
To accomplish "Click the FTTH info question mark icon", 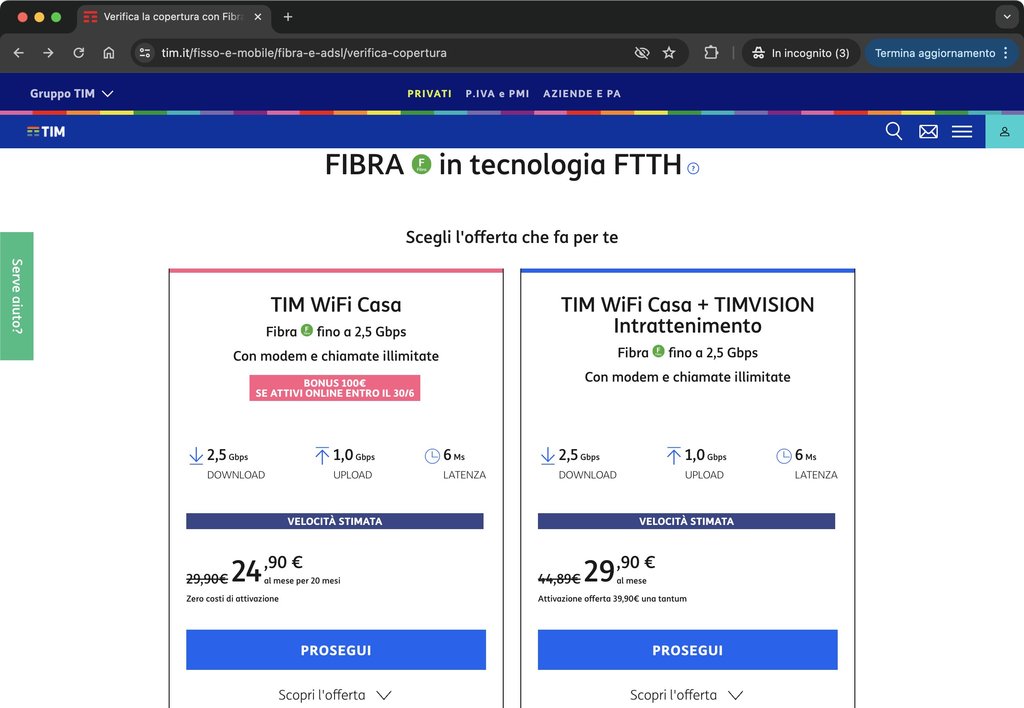I will click(x=694, y=169).
